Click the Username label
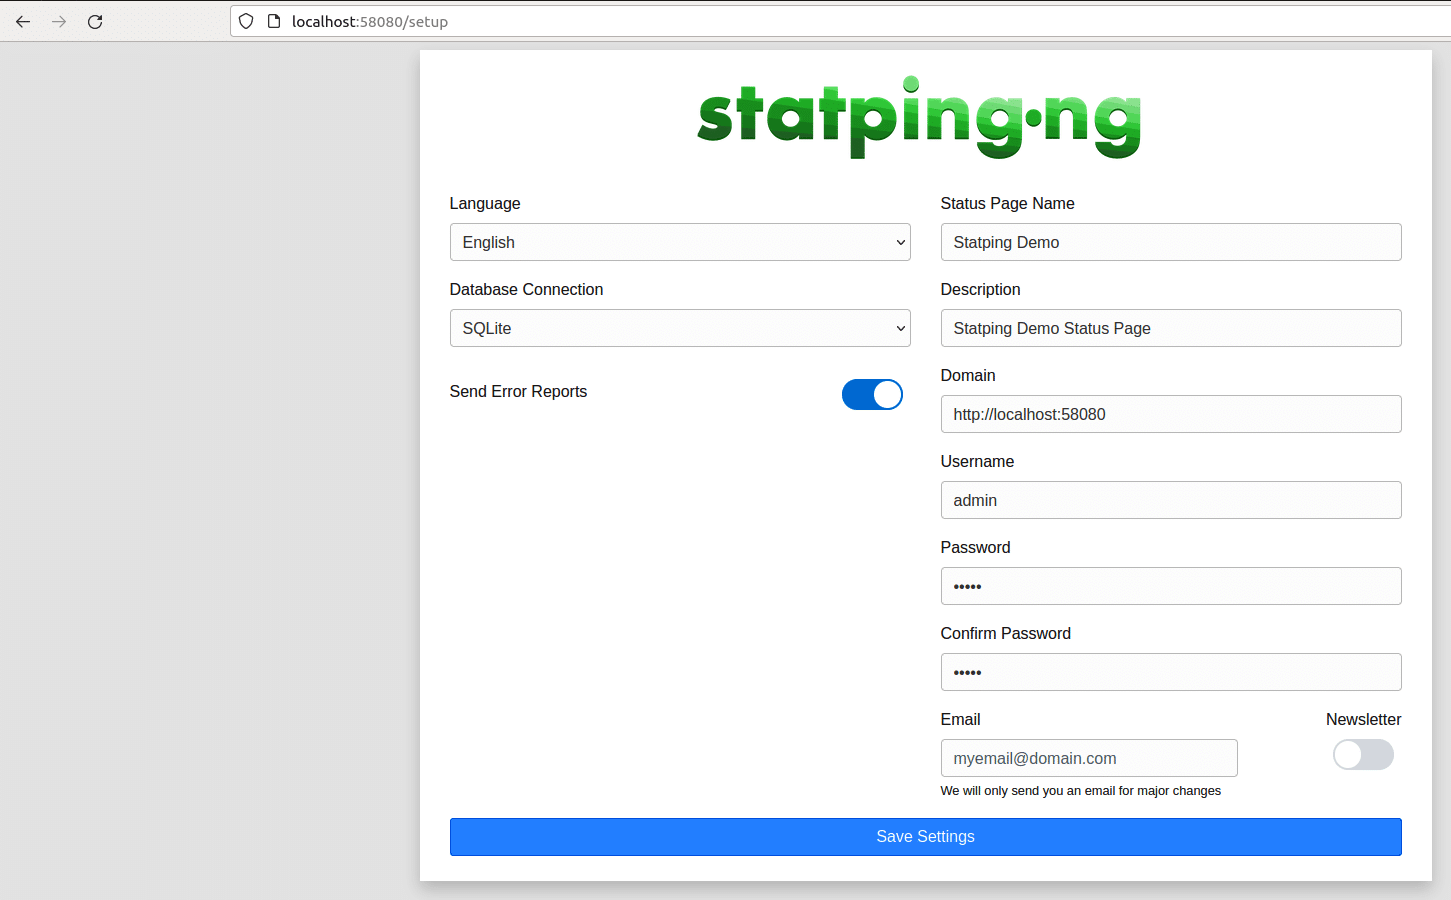Image resolution: width=1451 pixels, height=900 pixels. [x=977, y=461]
